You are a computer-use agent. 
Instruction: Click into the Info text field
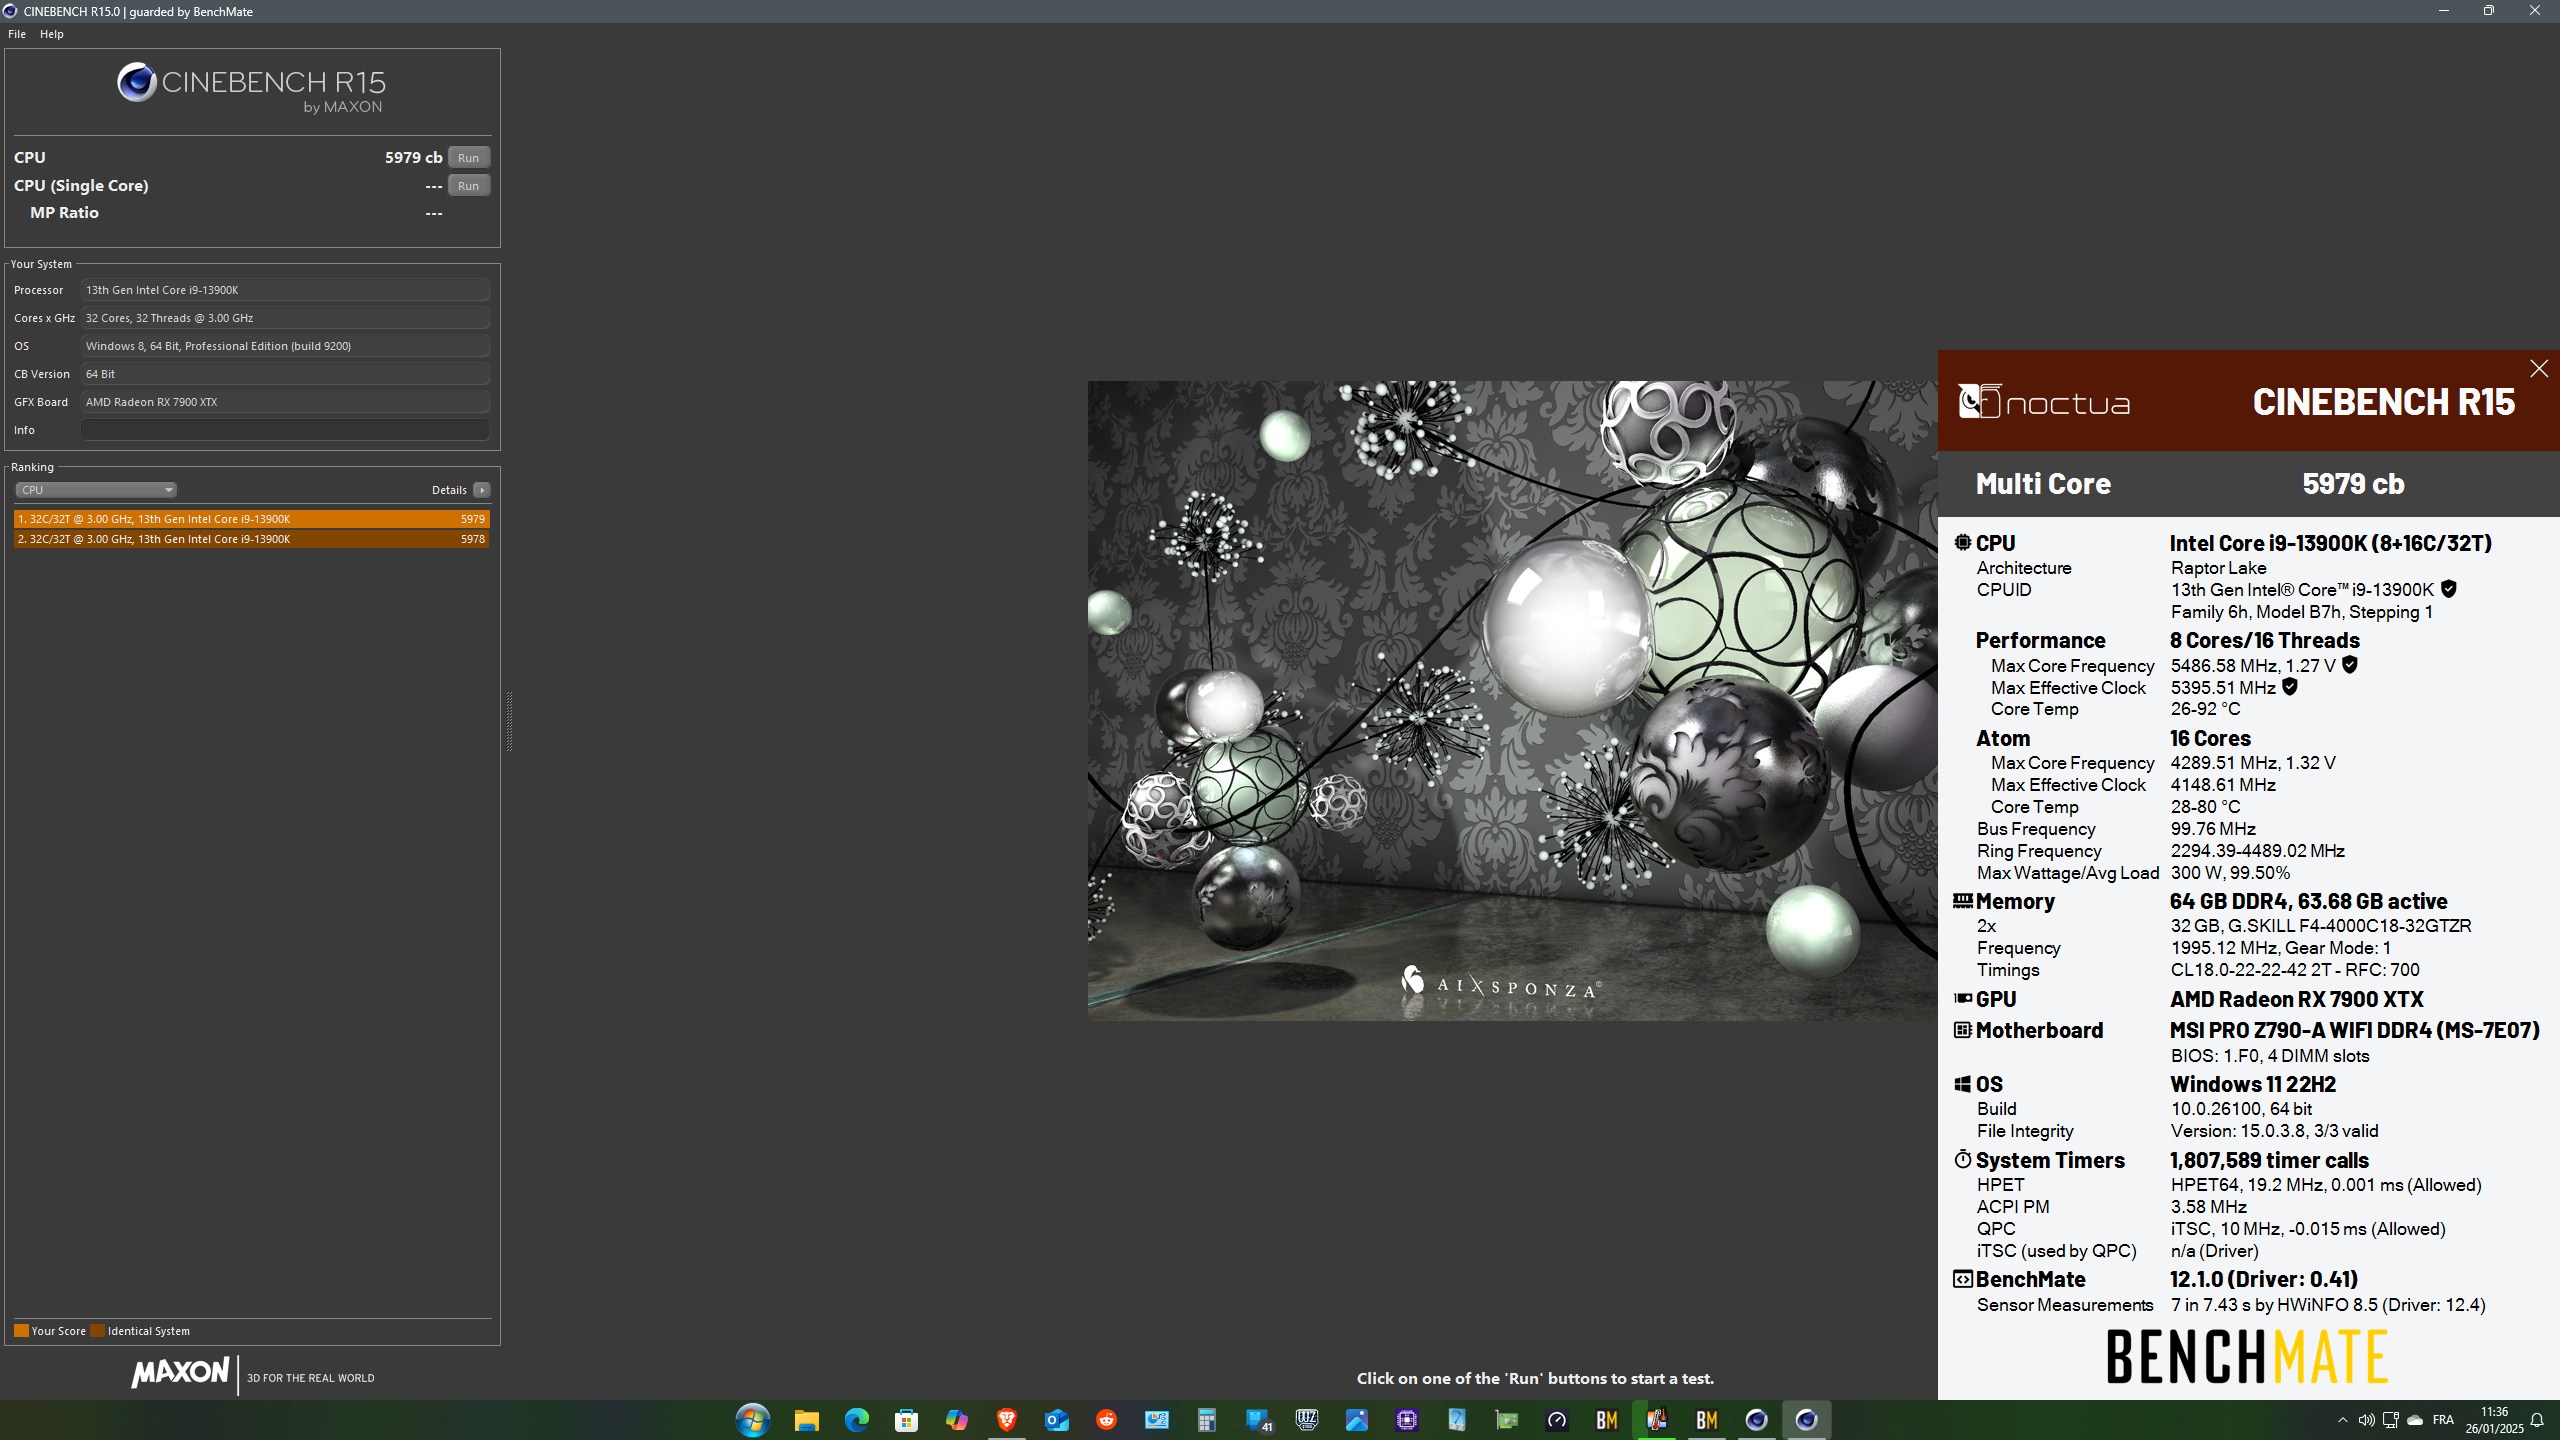286,430
